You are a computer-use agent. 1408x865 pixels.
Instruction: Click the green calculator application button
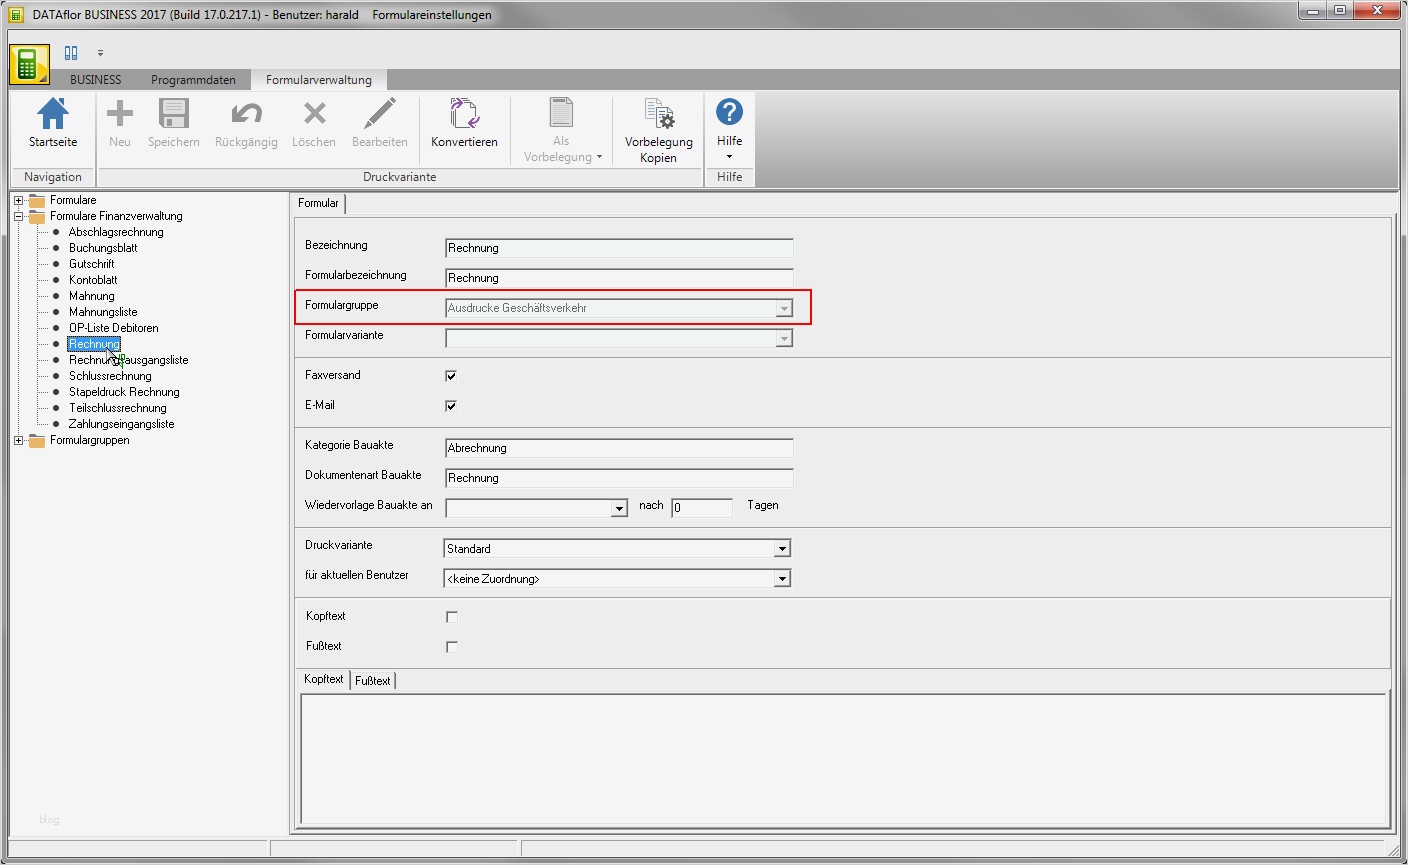(x=29, y=64)
